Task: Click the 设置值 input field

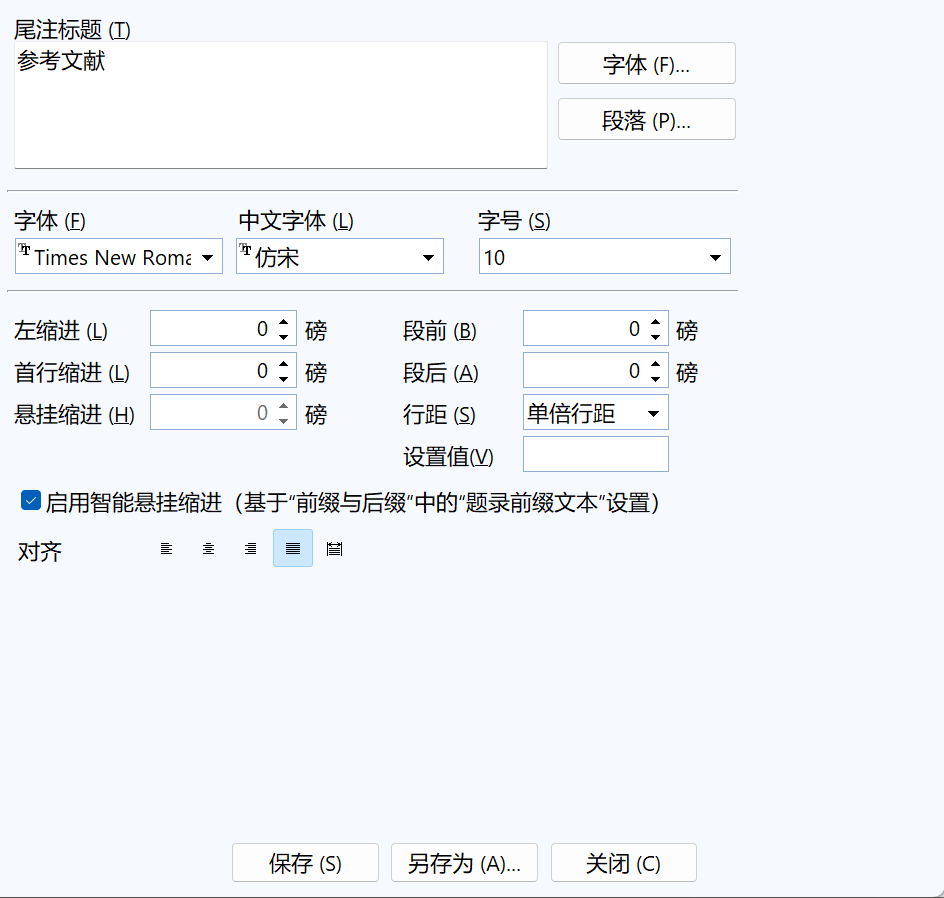Action: [x=595, y=455]
